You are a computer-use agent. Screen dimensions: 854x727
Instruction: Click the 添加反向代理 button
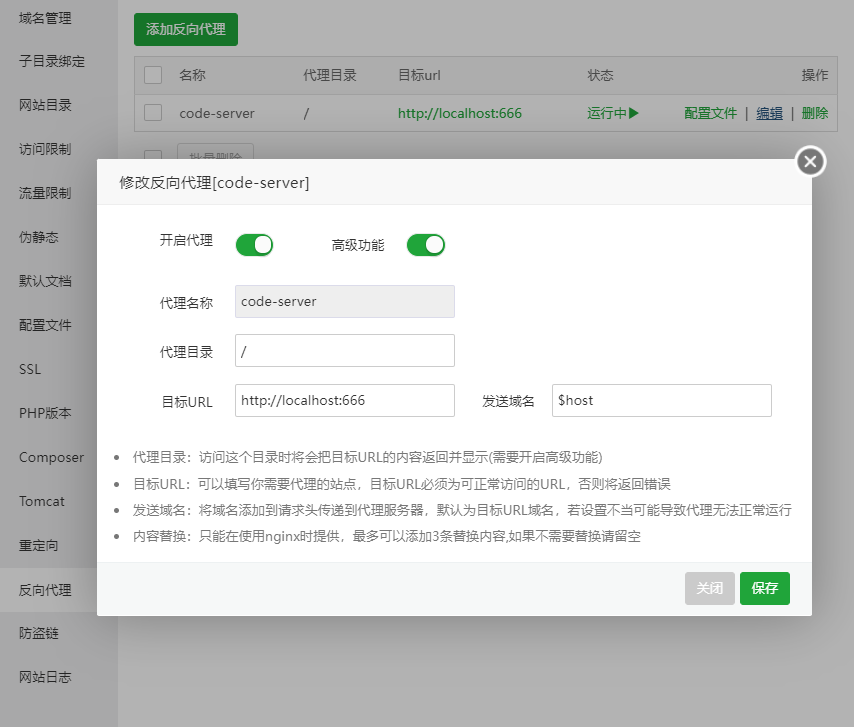click(186, 29)
